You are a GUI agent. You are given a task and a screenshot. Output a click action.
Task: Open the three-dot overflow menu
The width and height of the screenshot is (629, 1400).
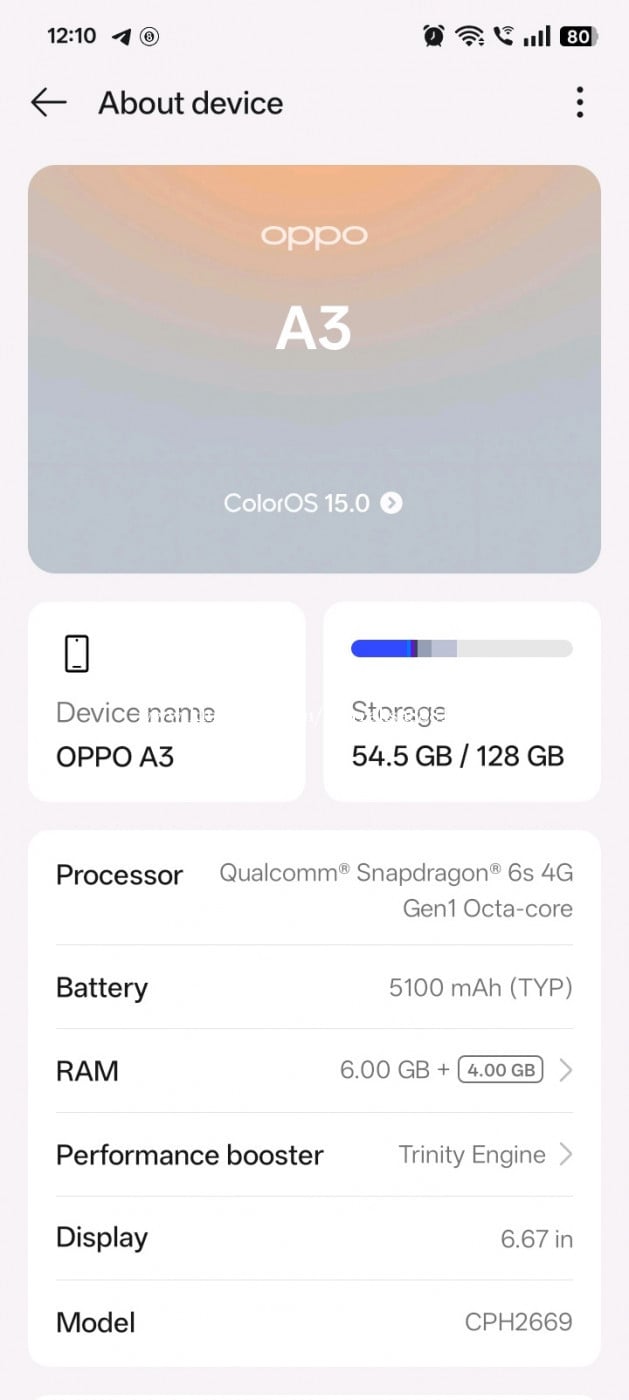tap(579, 102)
